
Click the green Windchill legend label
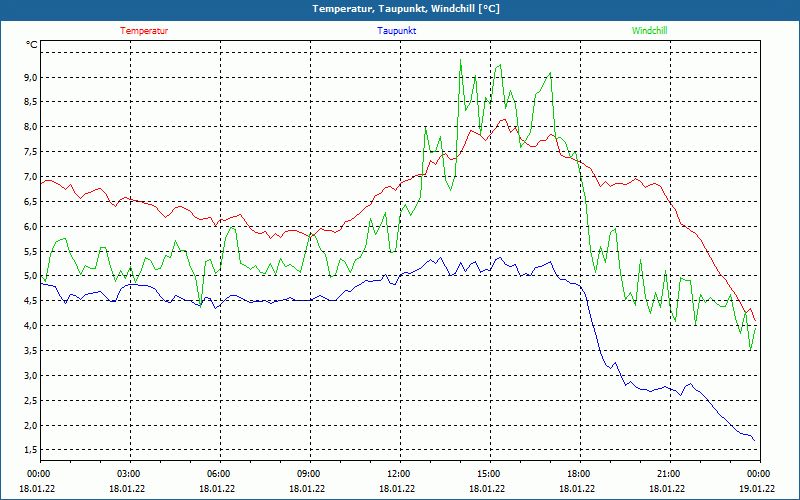click(x=649, y=31)
